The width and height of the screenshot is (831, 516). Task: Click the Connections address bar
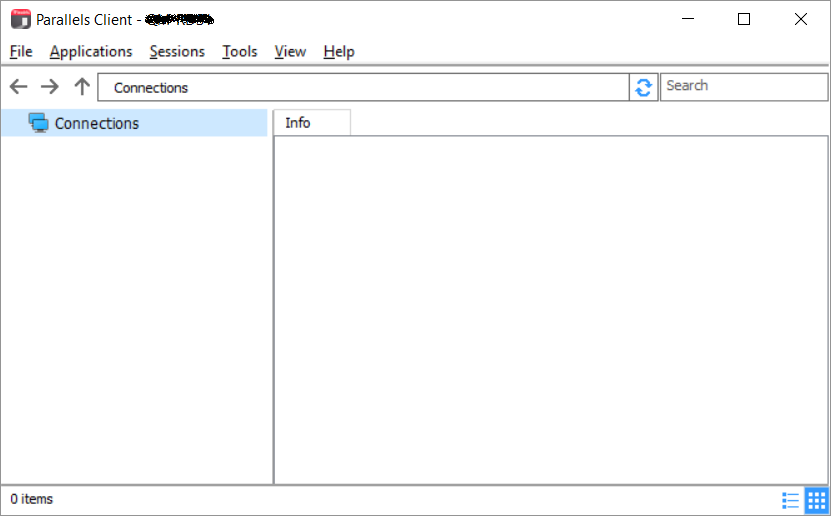click(364, 87)
